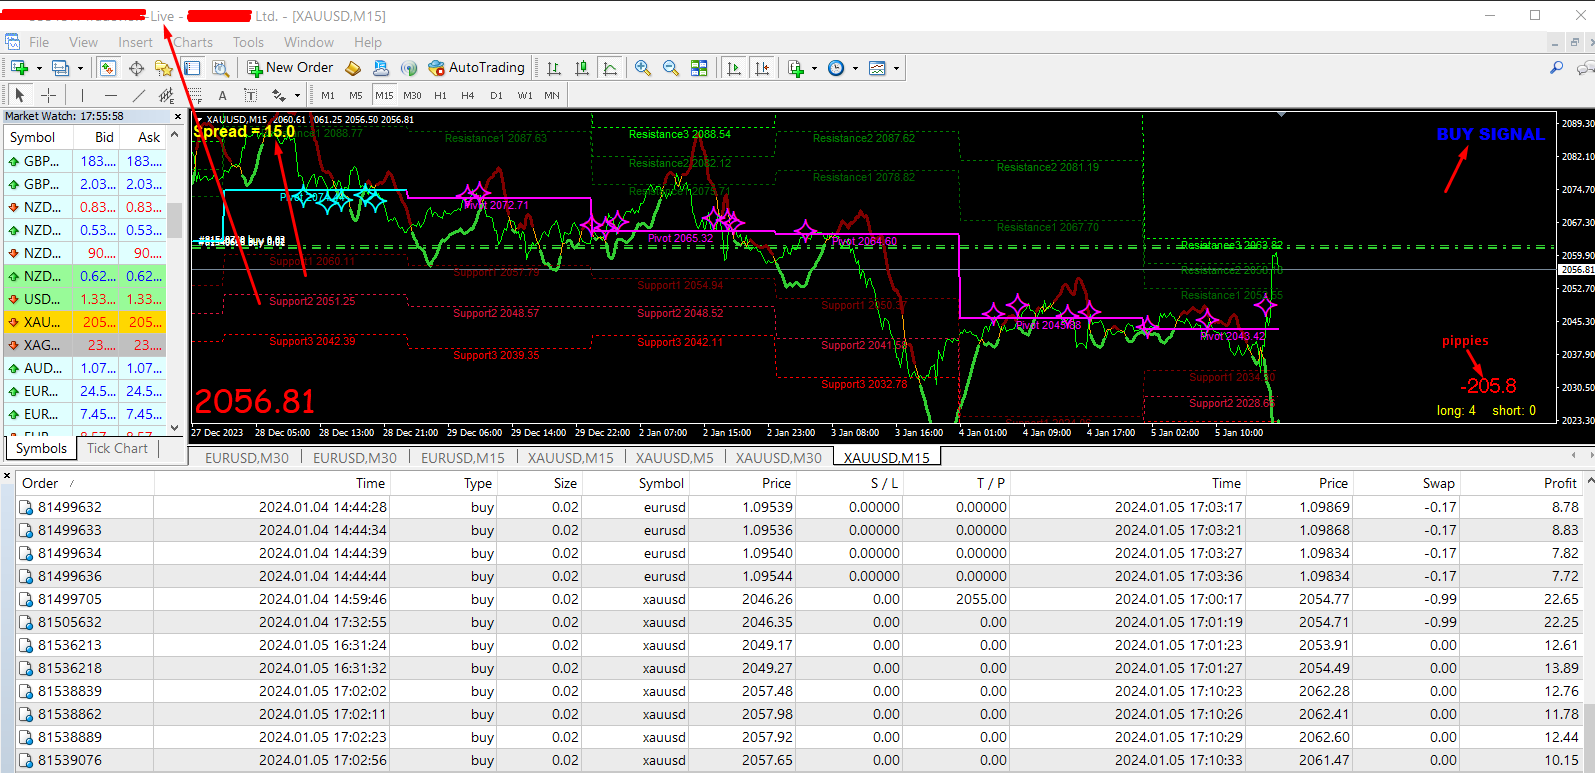Open the Strategy Tester icon

point(221,68)
